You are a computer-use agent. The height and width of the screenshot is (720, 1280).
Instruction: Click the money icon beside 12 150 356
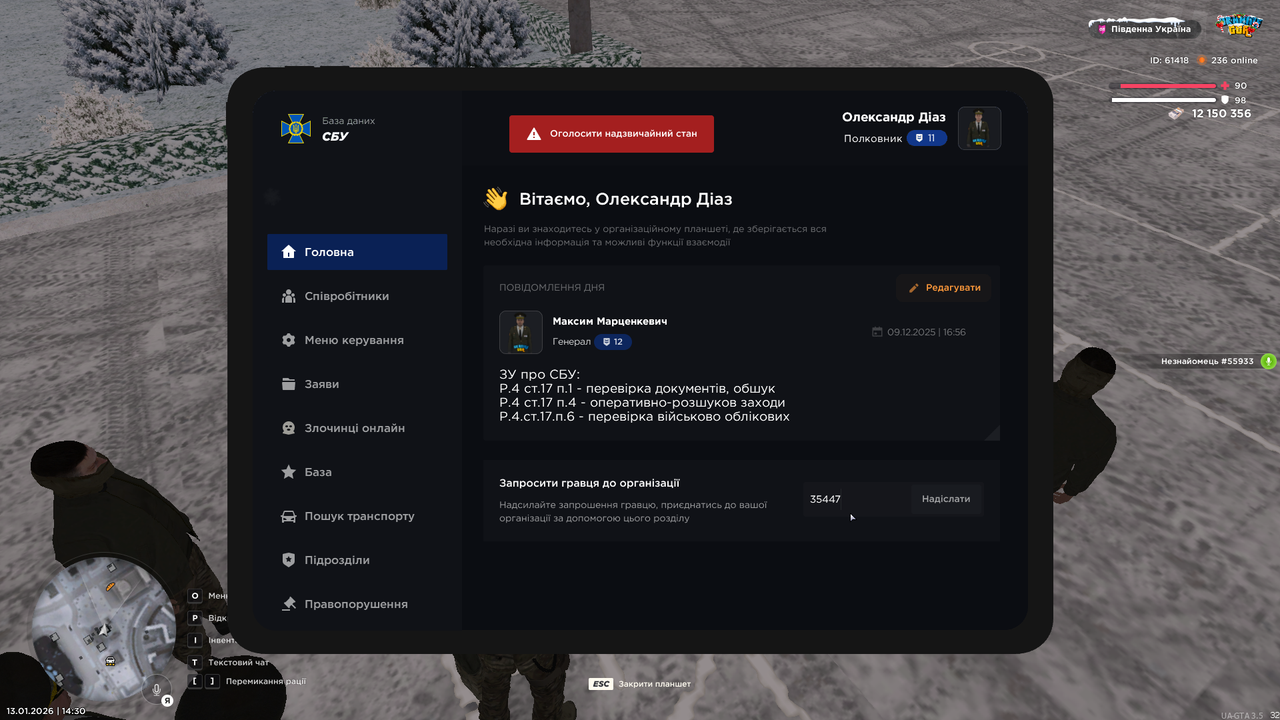(1177, 114)
